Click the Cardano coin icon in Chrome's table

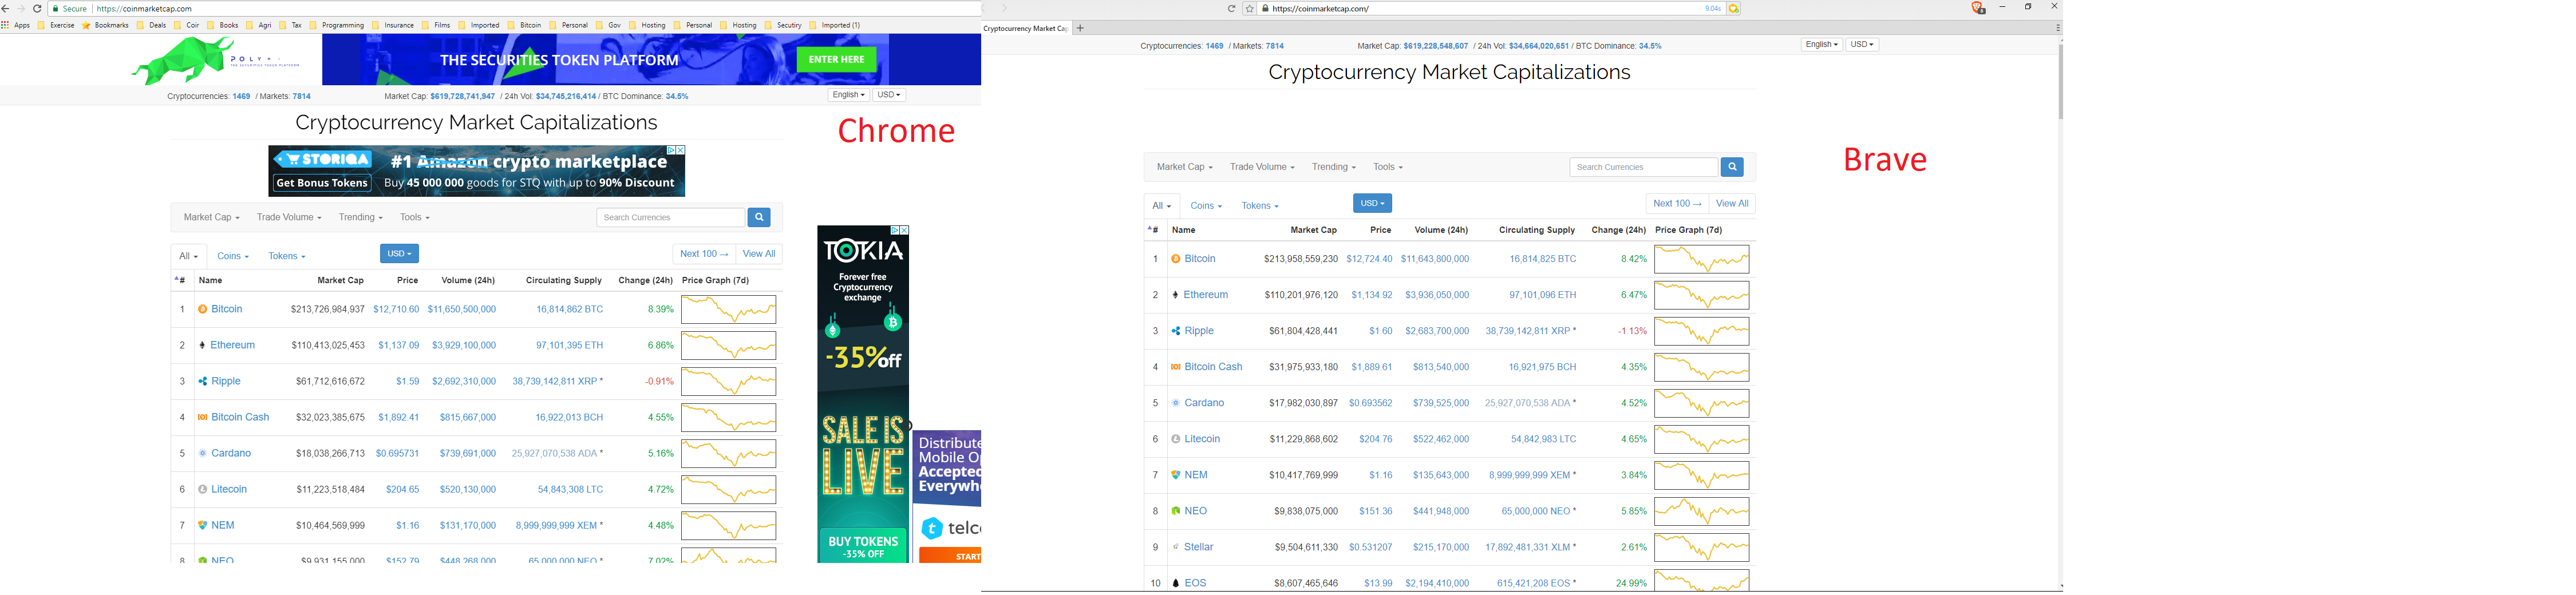[x=203, y=454]
